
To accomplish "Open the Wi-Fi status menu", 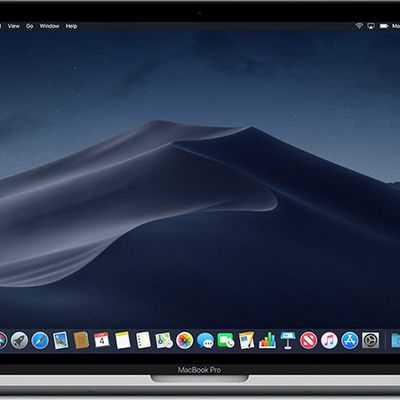I will 359,26.
